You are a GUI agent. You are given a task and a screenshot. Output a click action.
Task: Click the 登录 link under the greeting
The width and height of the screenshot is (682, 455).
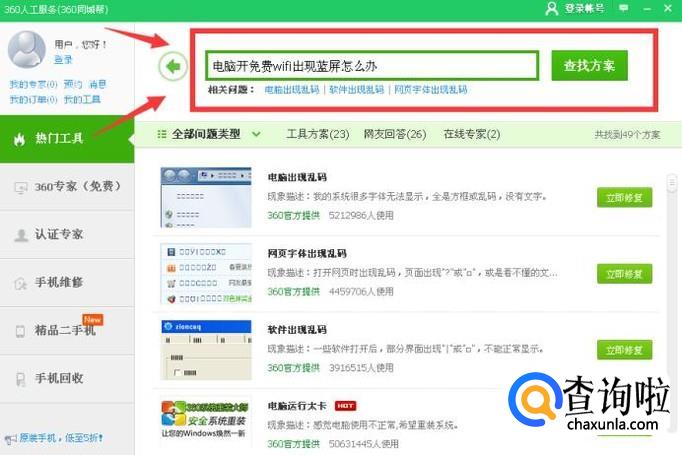coord(63,60)
